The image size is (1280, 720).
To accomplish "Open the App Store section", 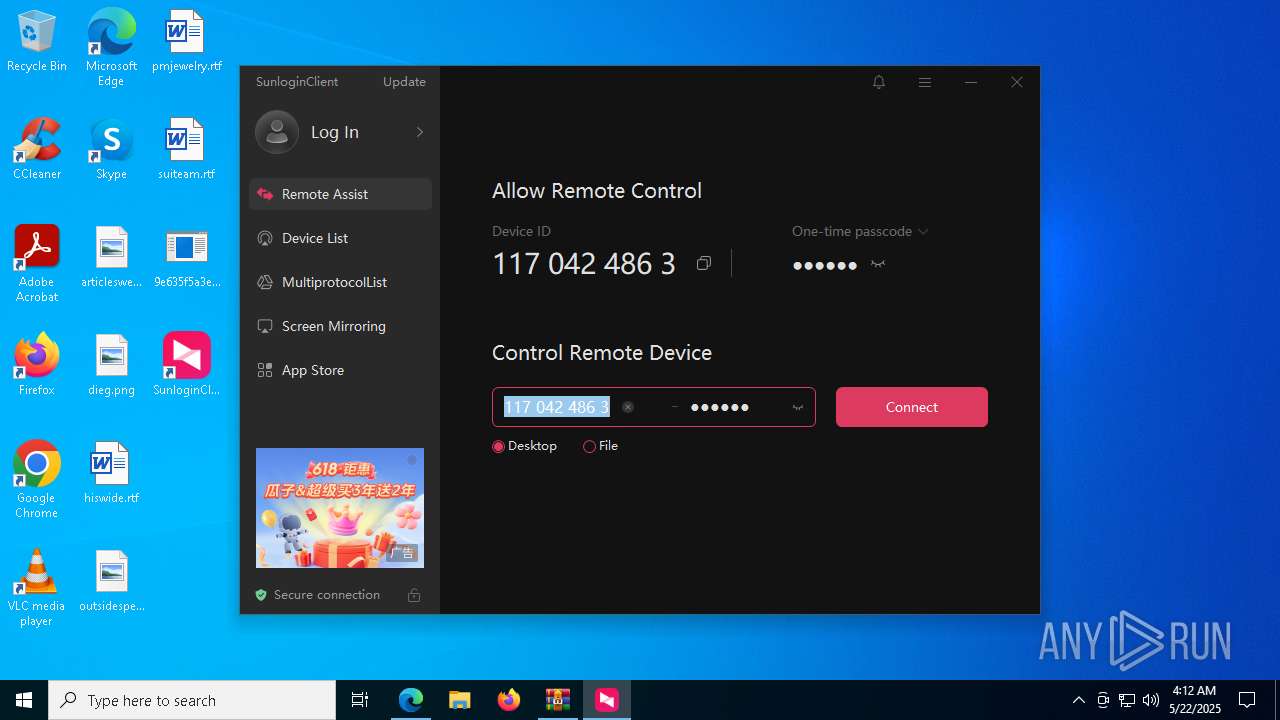I will pos(340,370).
